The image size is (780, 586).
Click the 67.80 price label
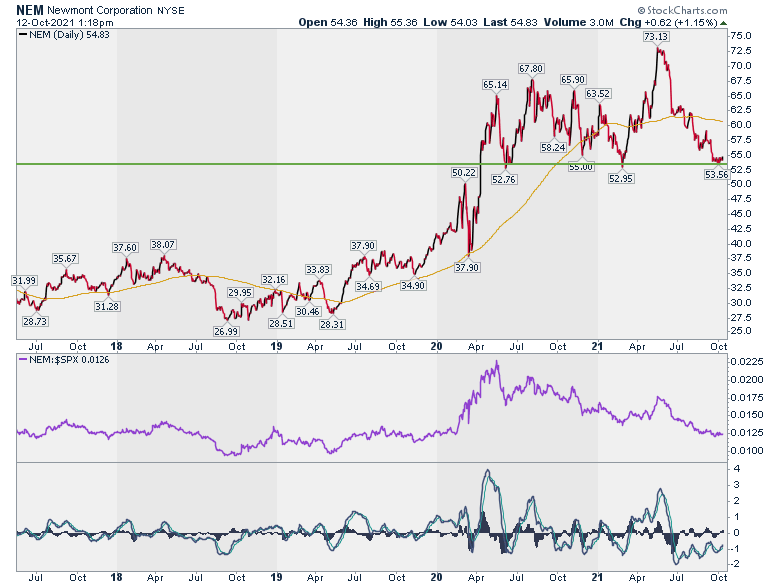point(531,68)
